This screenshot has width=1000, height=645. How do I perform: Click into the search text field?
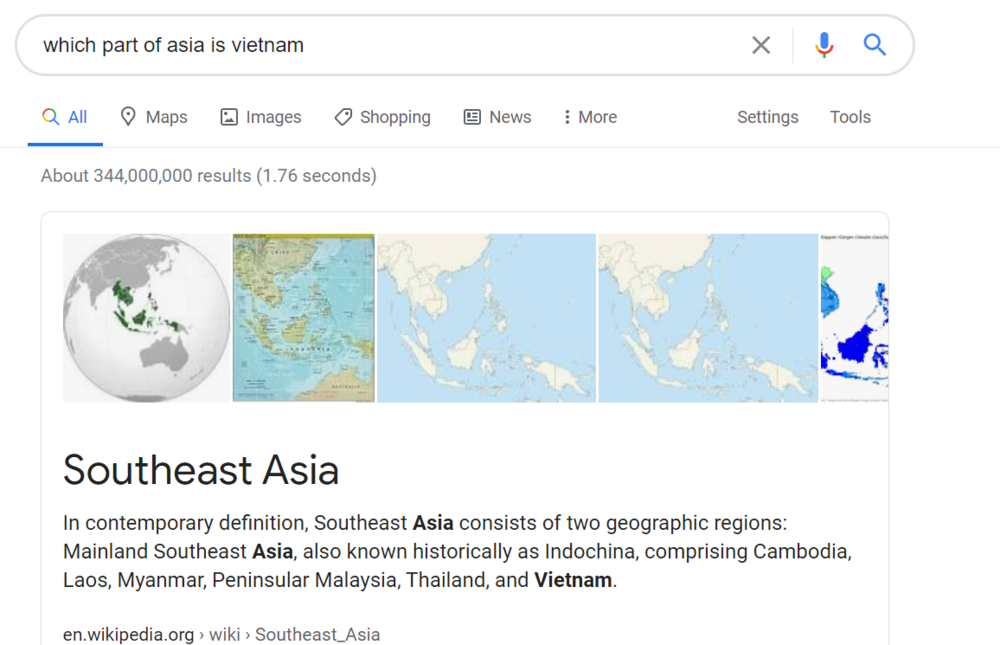pyautogui.click(x=389, y=45)
